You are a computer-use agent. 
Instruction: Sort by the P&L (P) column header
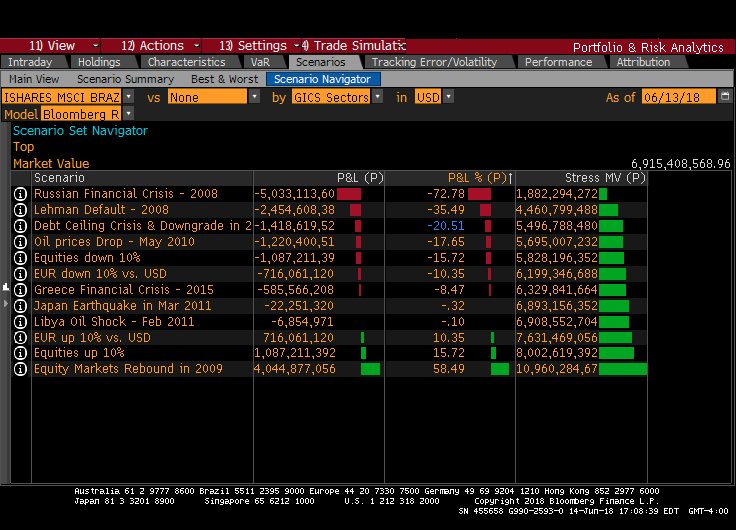pyautogui.click(x=319, y=178)
